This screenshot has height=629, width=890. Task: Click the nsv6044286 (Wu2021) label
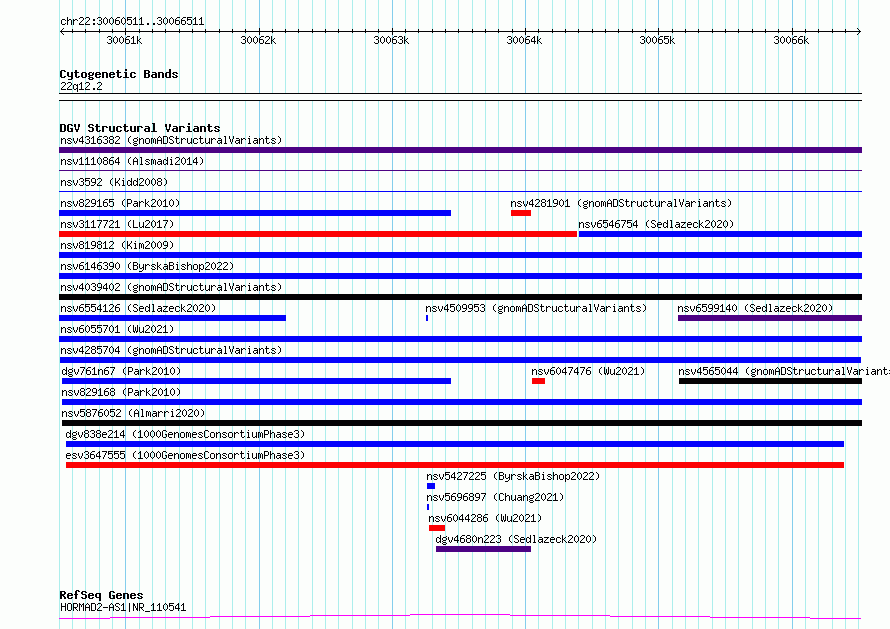pos(485,518)
